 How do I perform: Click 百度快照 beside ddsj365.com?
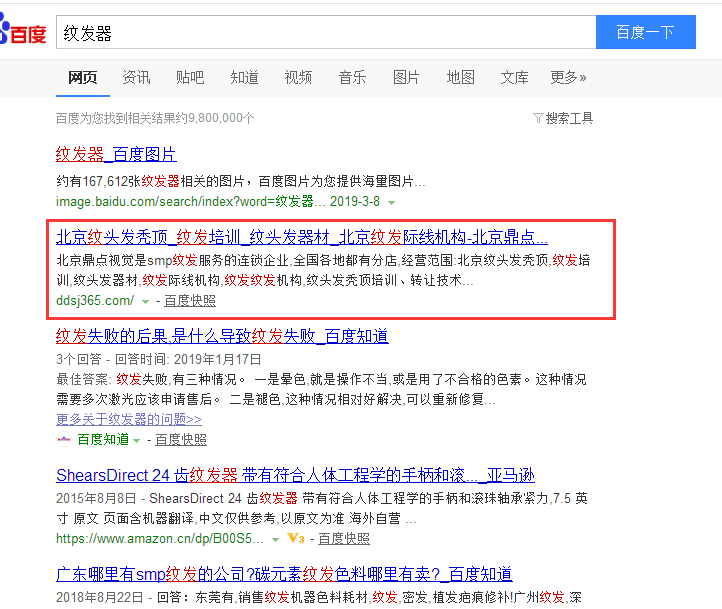tap(190, 301)
